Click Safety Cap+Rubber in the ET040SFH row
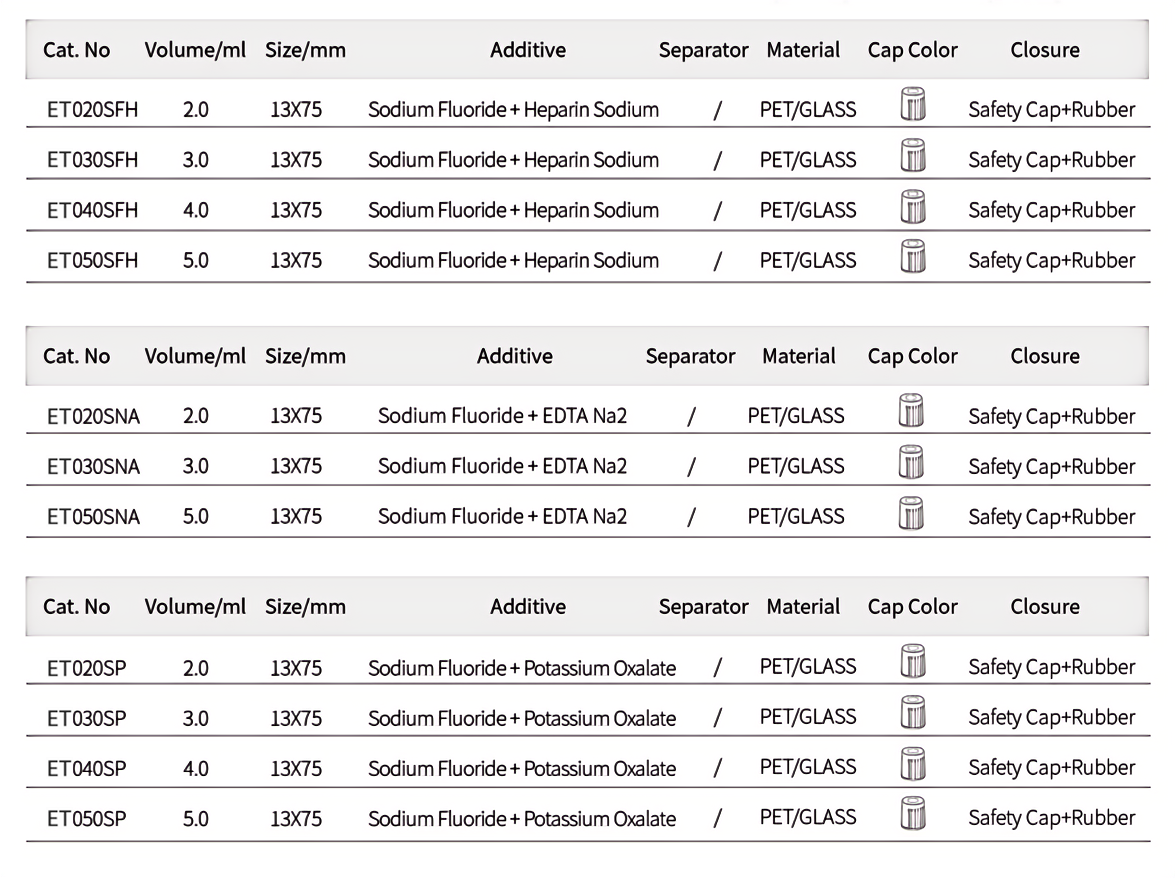 pos(1051,211)
